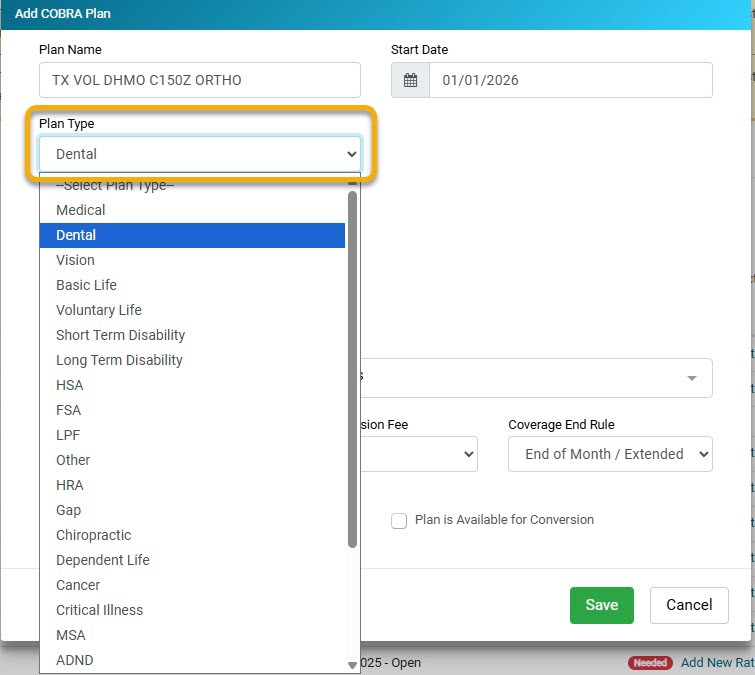Viewport: 755px width, 675px height.
Task: Choose Medical from the plan type list
Action: [x=81, y=210]
